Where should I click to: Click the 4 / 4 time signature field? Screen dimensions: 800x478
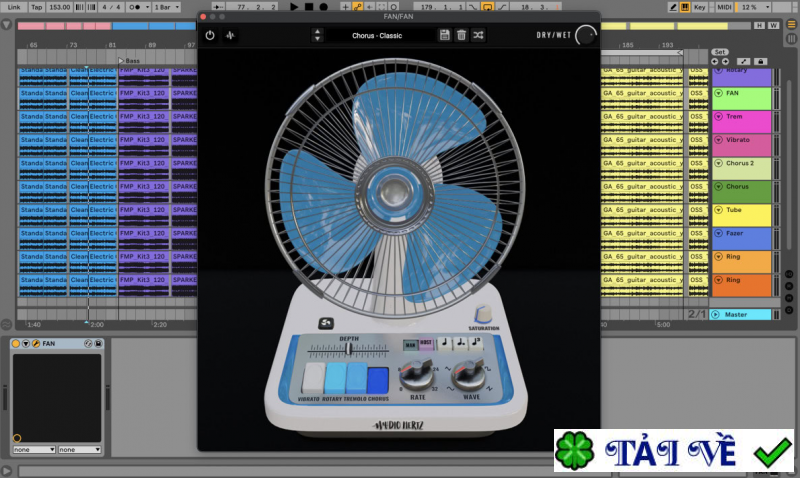pyautogui.click(x=111, y=7)
